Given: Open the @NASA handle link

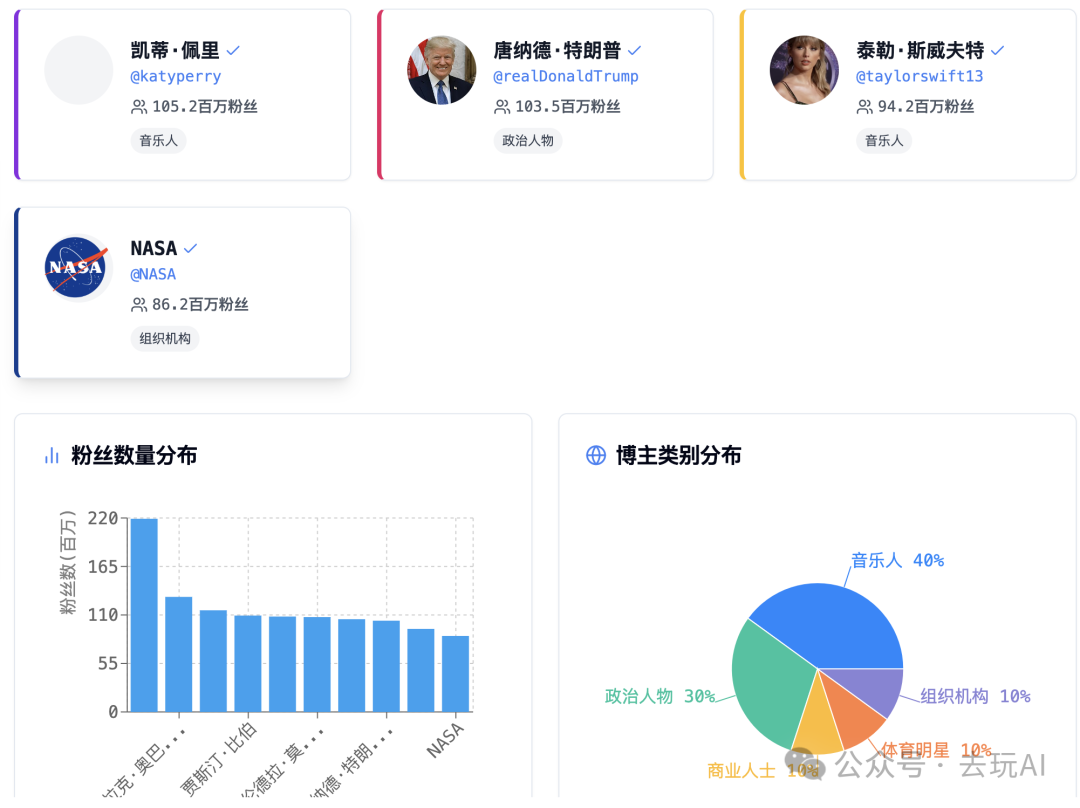Looking at the screenshot, I should click(153, 274).
